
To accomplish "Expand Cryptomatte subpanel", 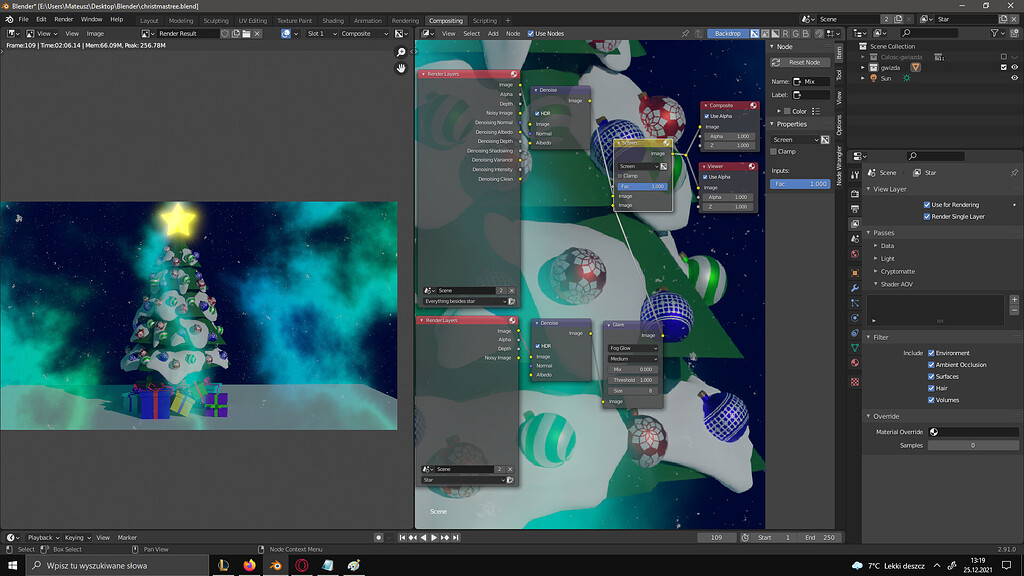I will (x=876, y=271).
